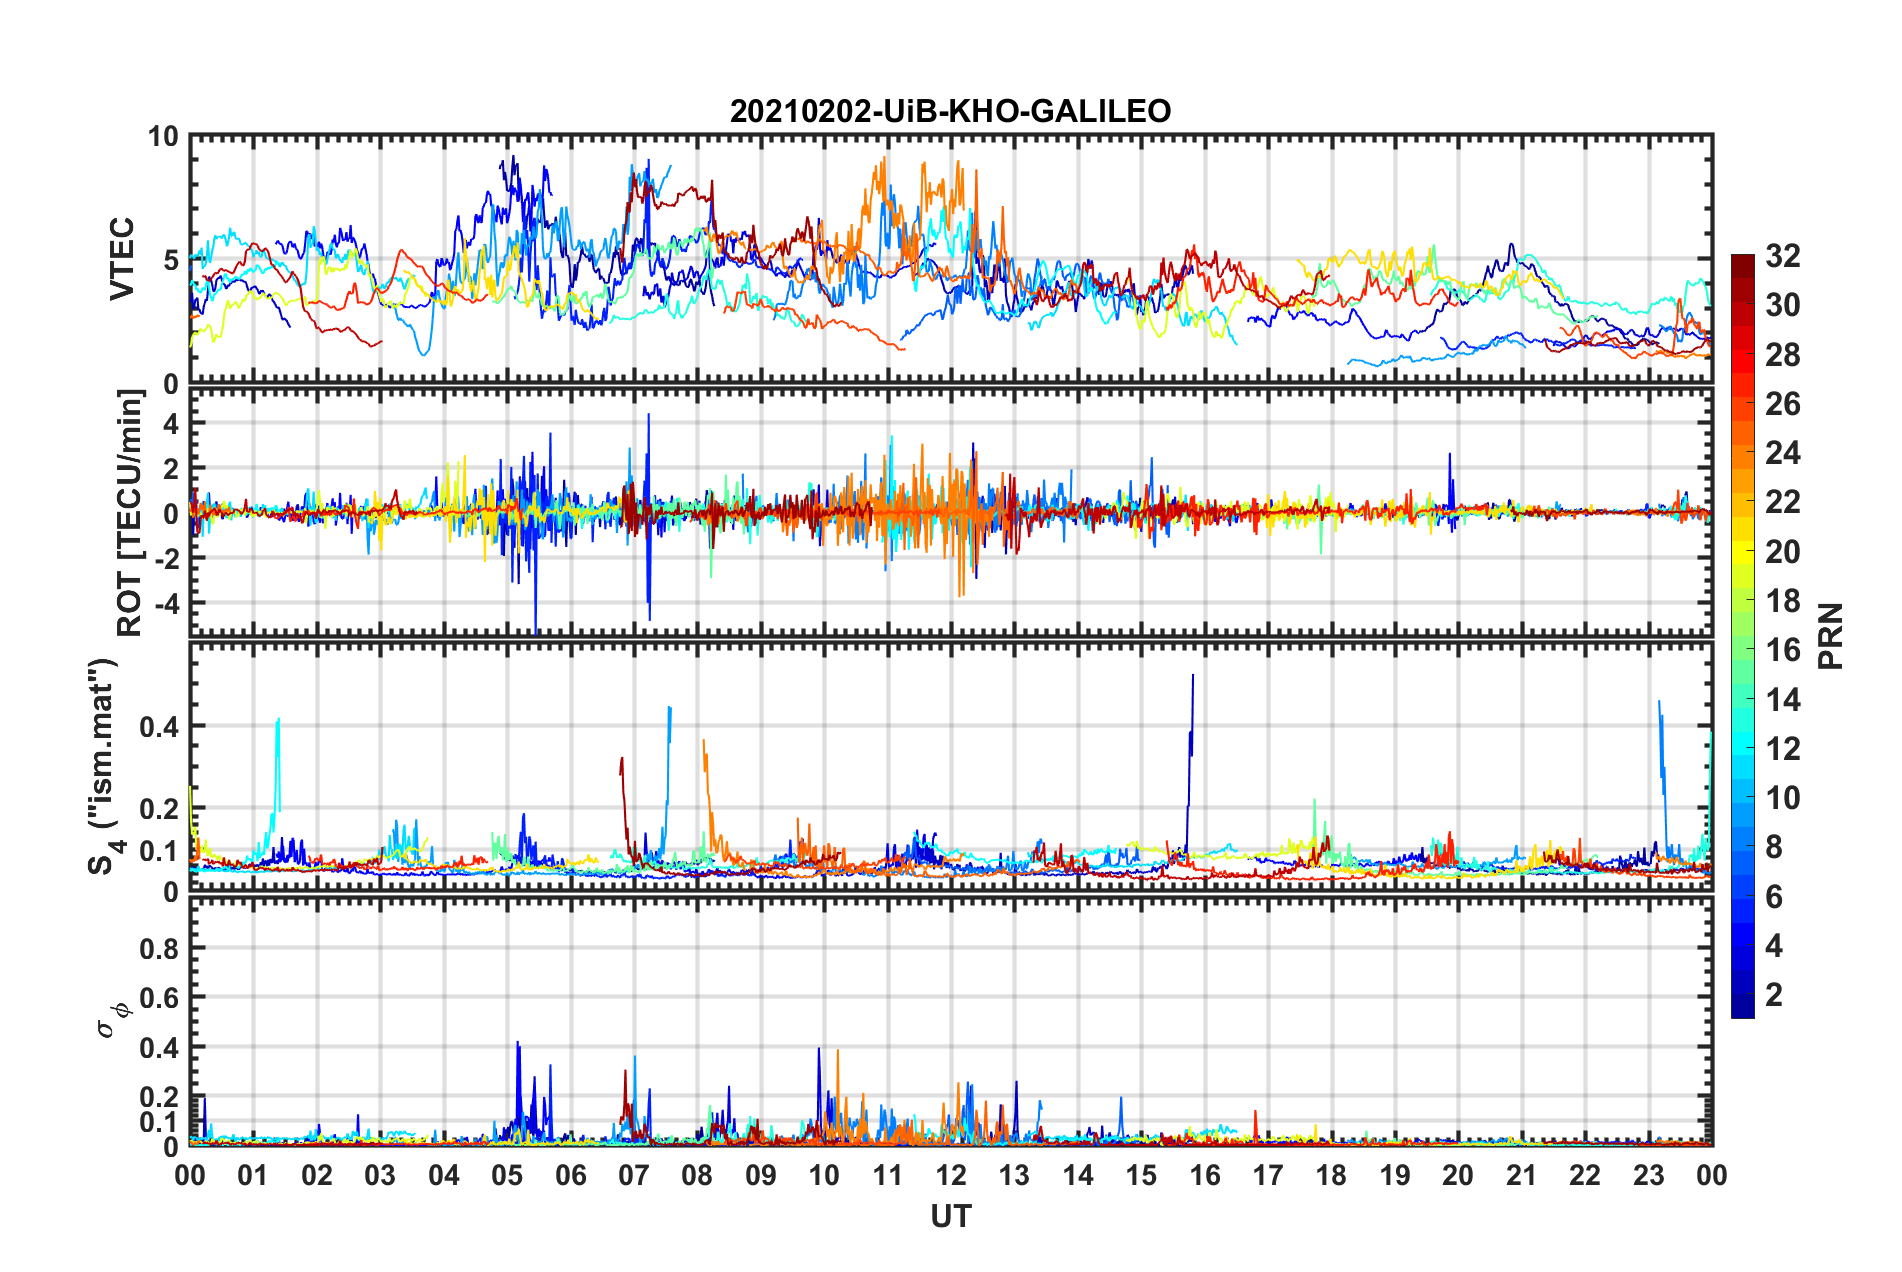The width and height of the screenshot is (1902, 1272).
Task: Click the cyan S4 spike after 01 UT
Action: (276, 780)
